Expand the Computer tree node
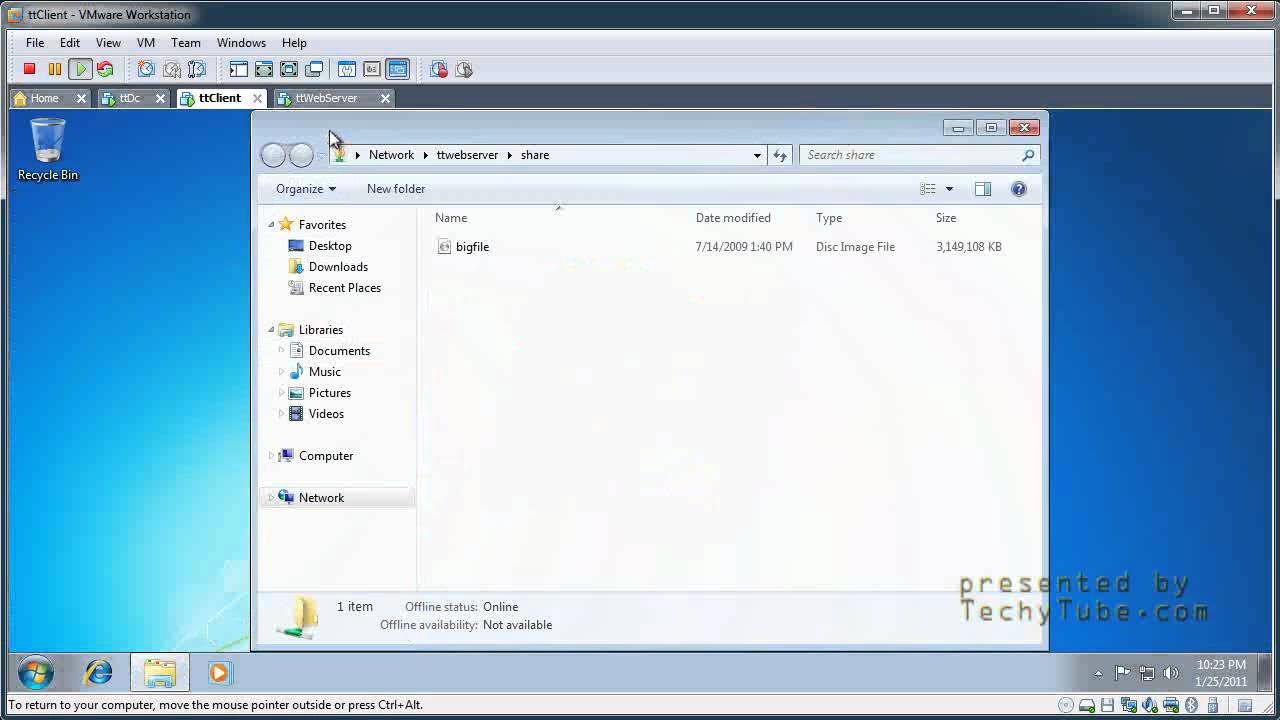1280x720 pixels. (271, 456)
